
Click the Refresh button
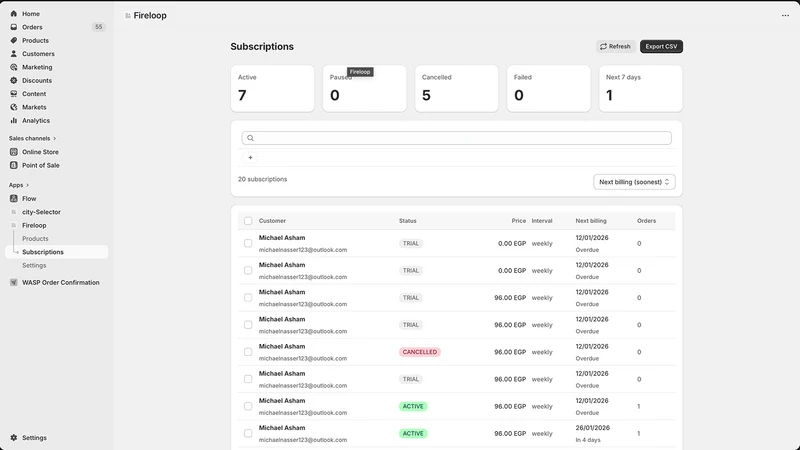click(x=615, y=46)
